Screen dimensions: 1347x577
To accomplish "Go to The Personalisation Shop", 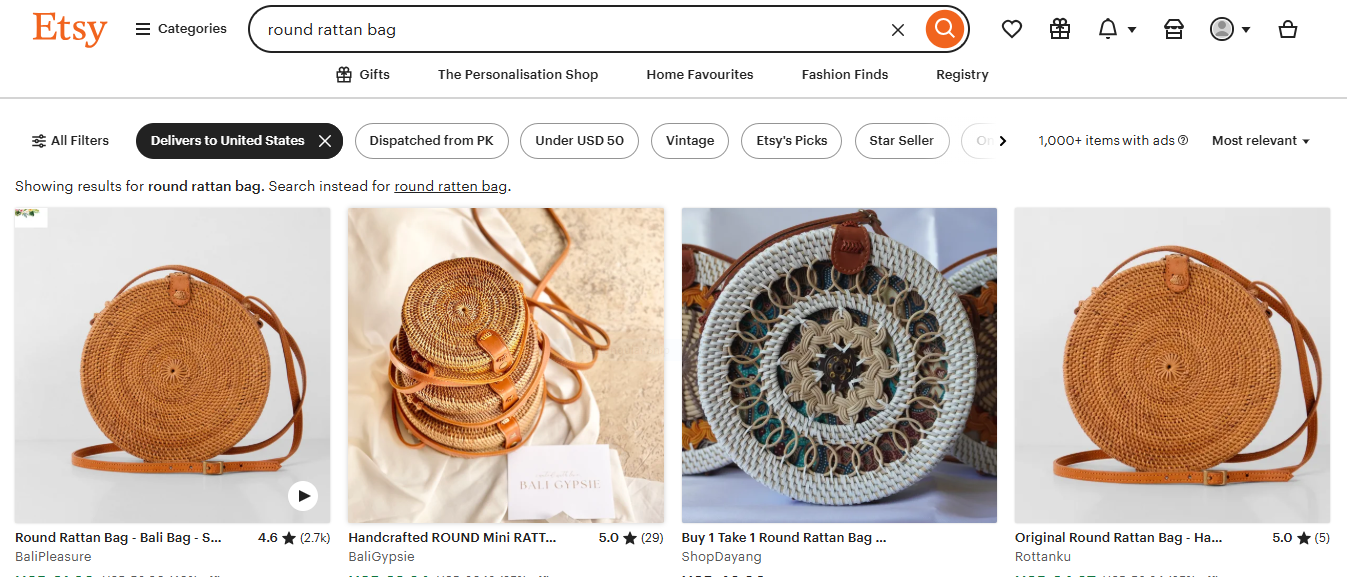I will click(x=518, y=74).
